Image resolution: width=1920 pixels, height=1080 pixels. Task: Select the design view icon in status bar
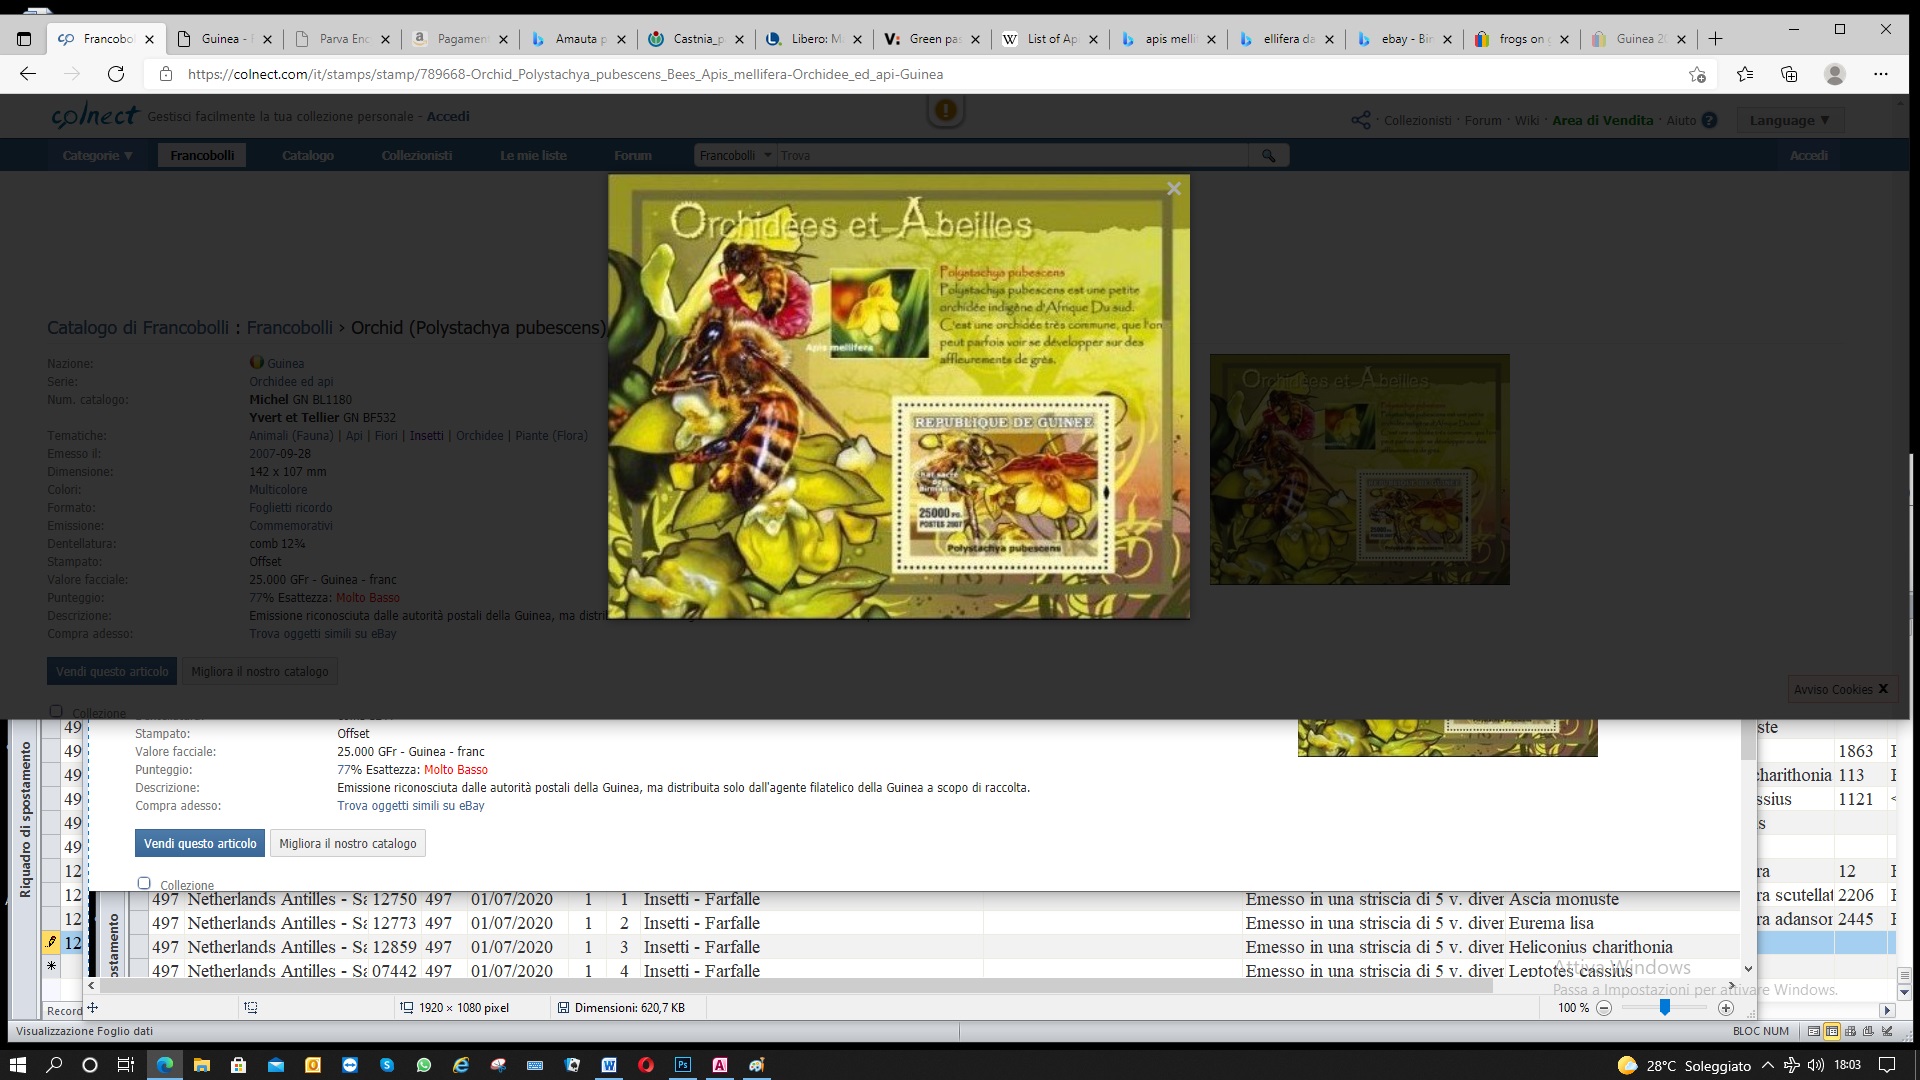tap(1887, 1031)
